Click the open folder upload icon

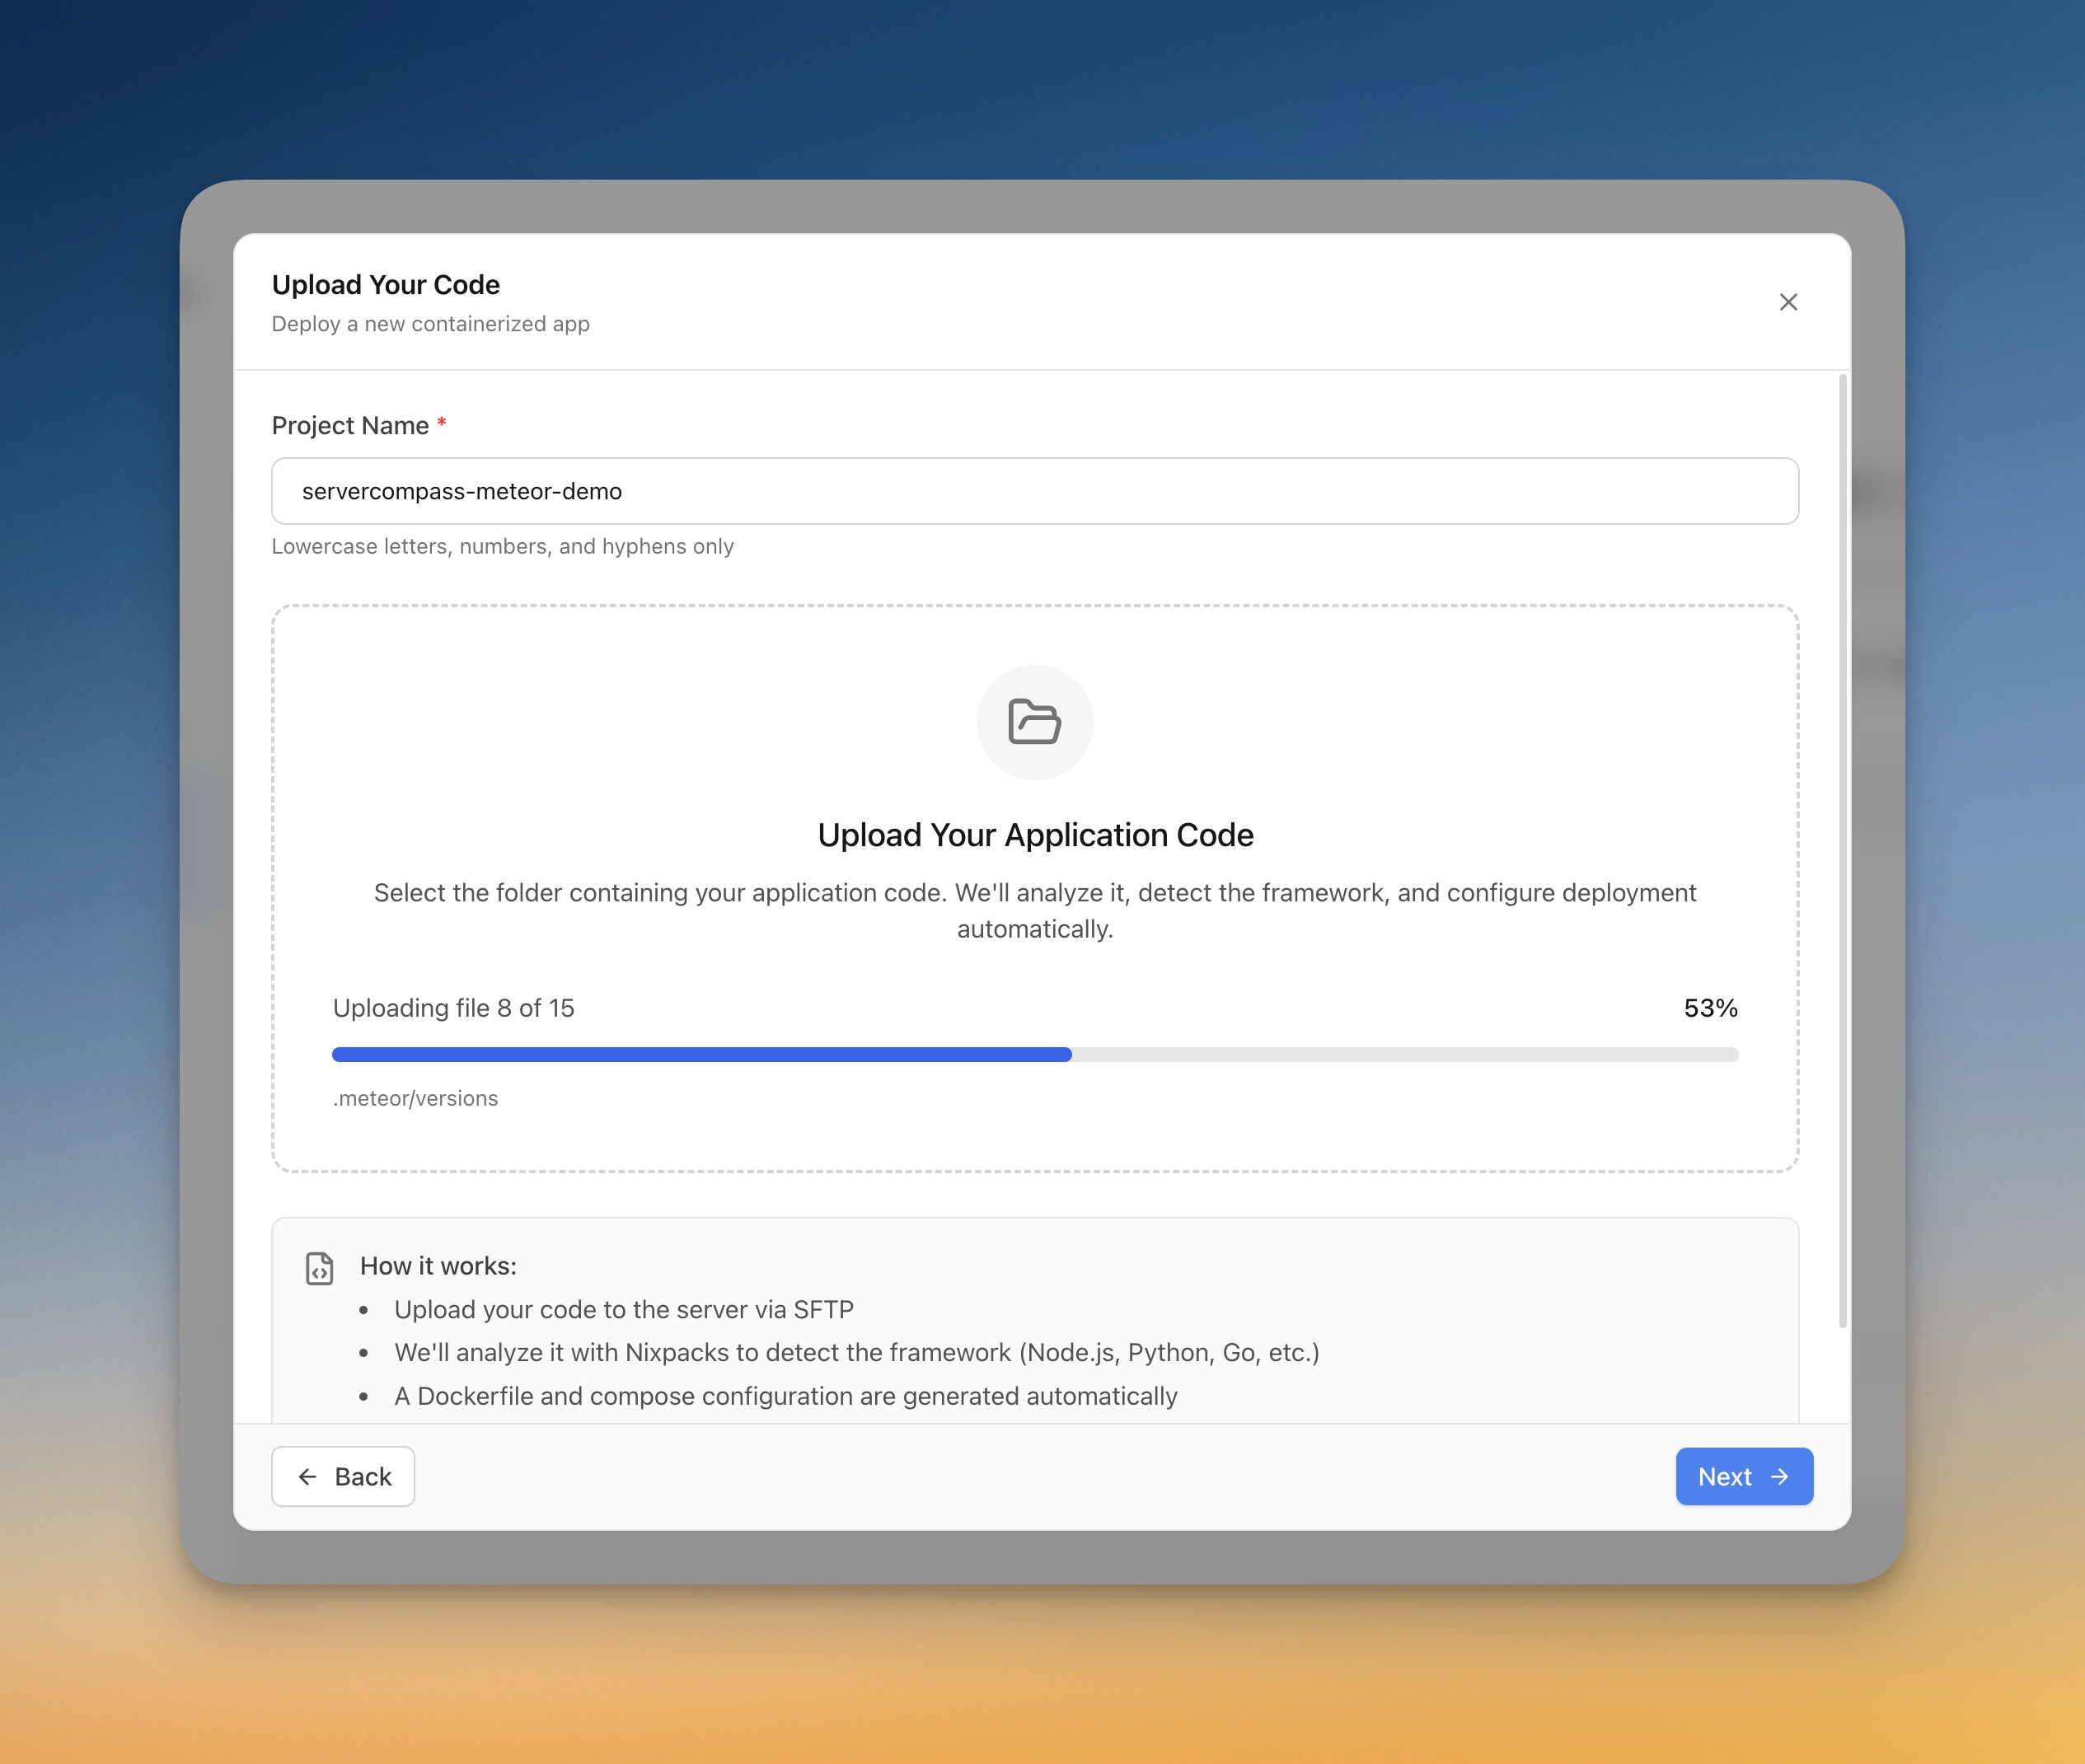[x=1035, y=722]
